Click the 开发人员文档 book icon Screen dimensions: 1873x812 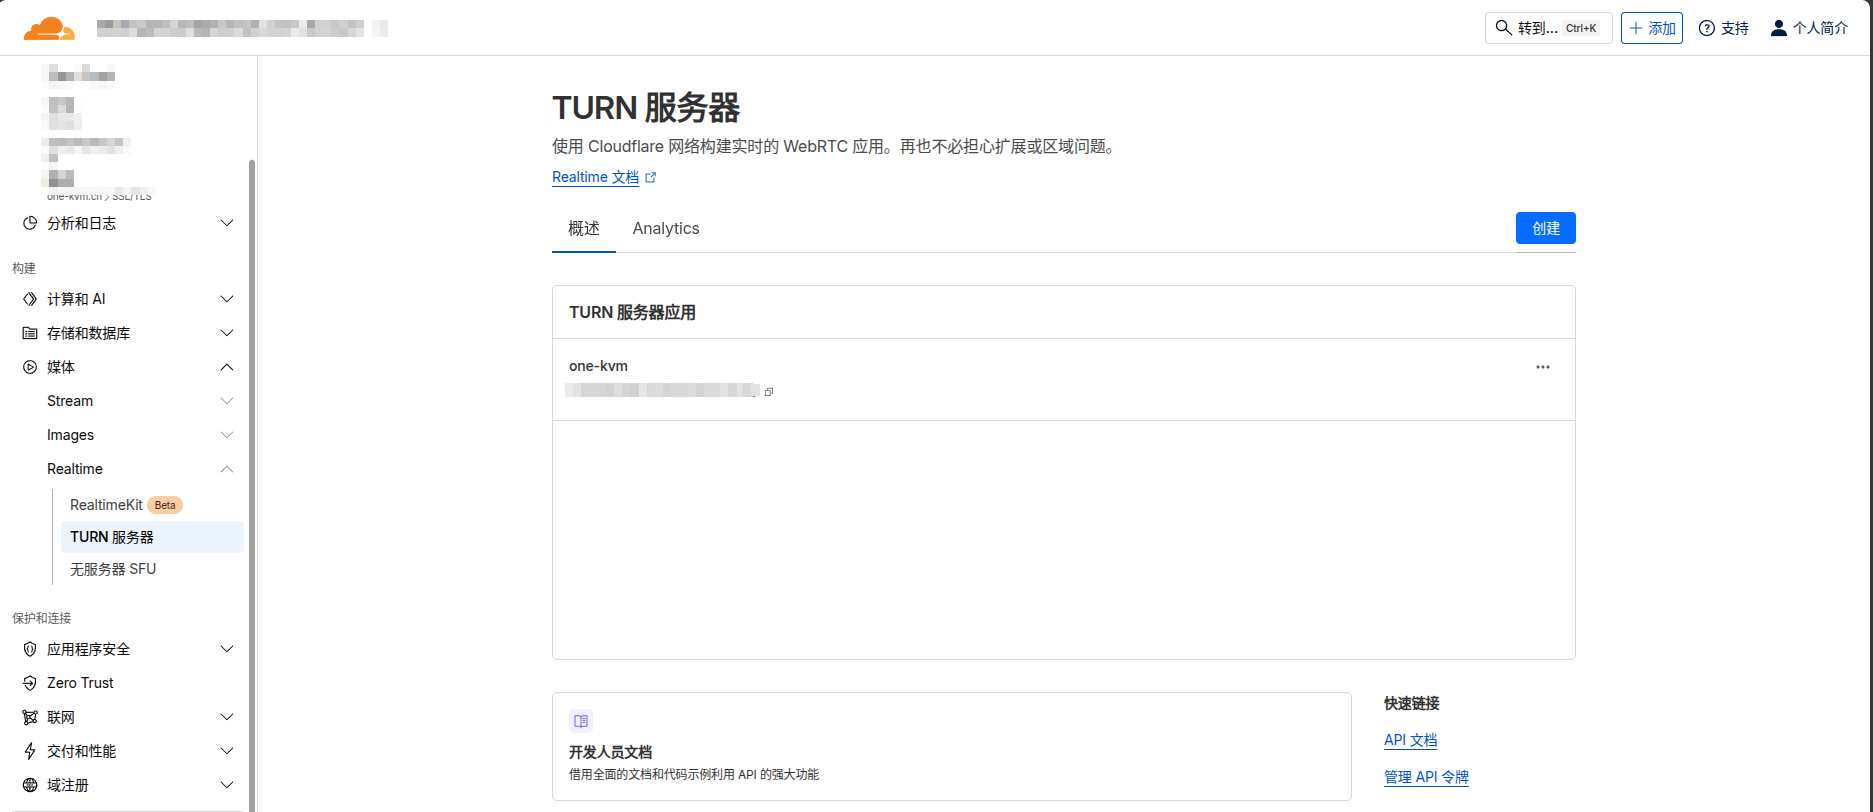pyautogui.click(x=581, y=721)
